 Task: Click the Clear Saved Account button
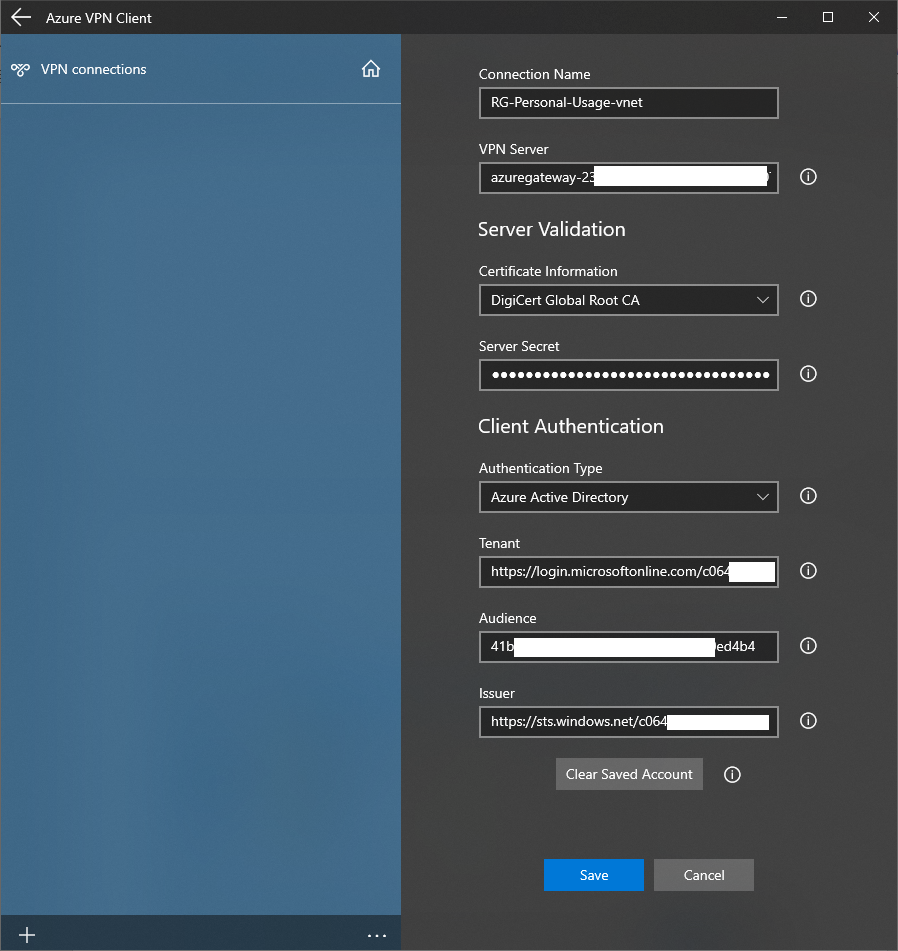629,774
